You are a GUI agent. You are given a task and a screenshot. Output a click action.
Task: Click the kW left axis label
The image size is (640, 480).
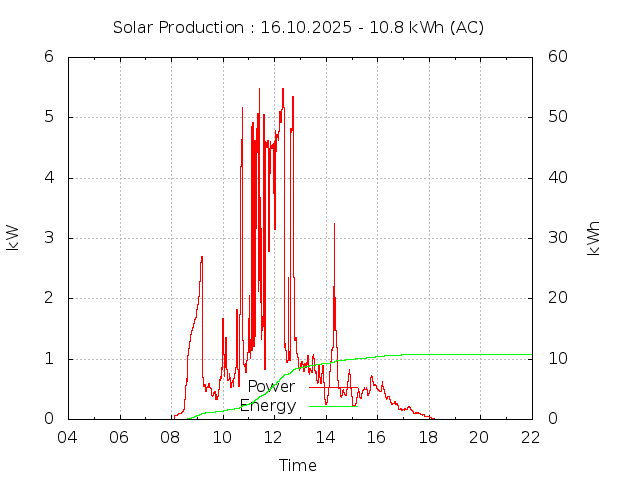point(13,237)
